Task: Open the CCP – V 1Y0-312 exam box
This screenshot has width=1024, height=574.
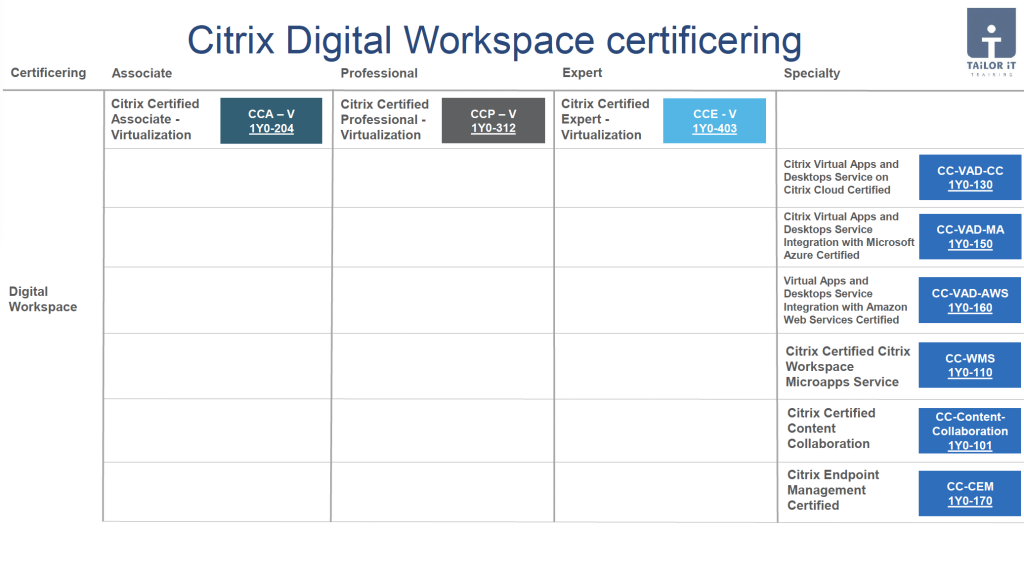Action: click(x=493, y=121)
